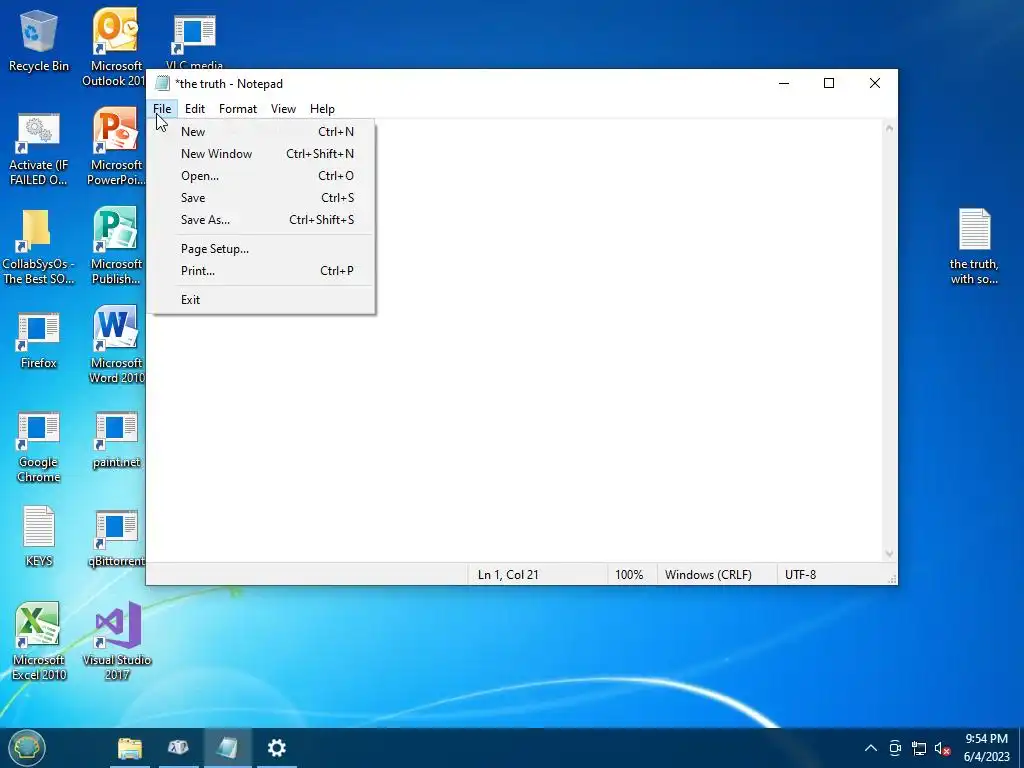Select the Google Chrome desktop shortcut
This screenshot has width=1024, height=768.
pyautogui.click(x=39, y=447)
